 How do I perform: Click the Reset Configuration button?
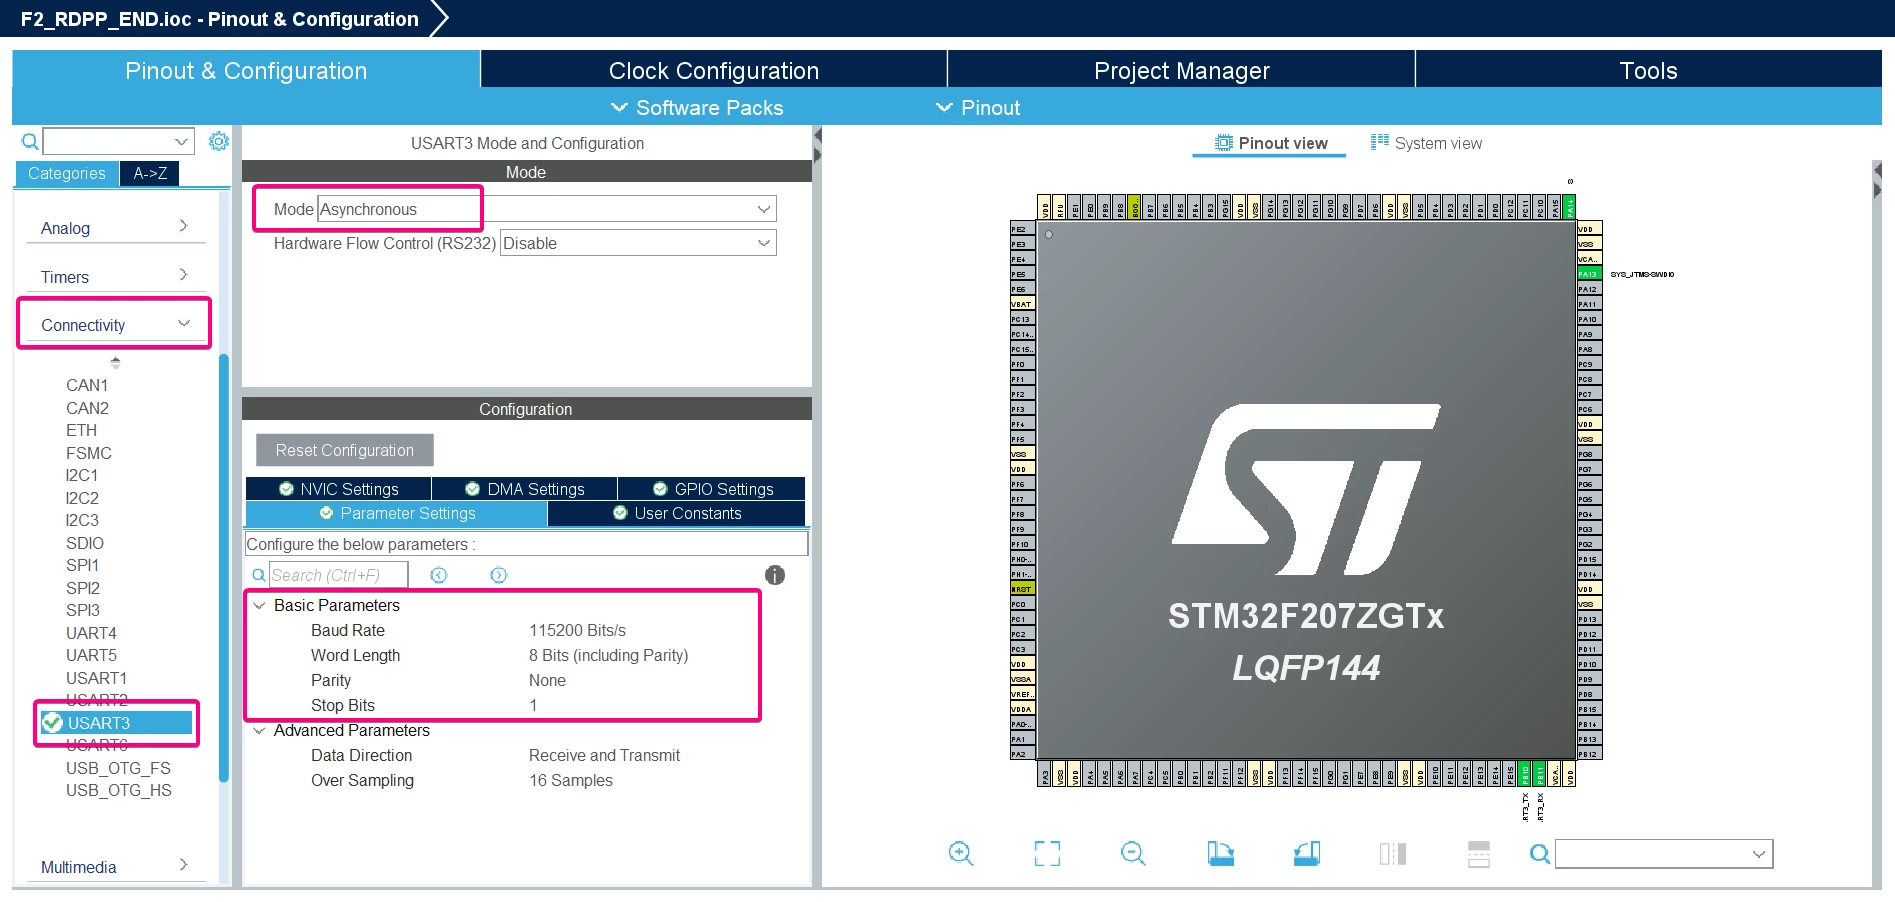344,450
